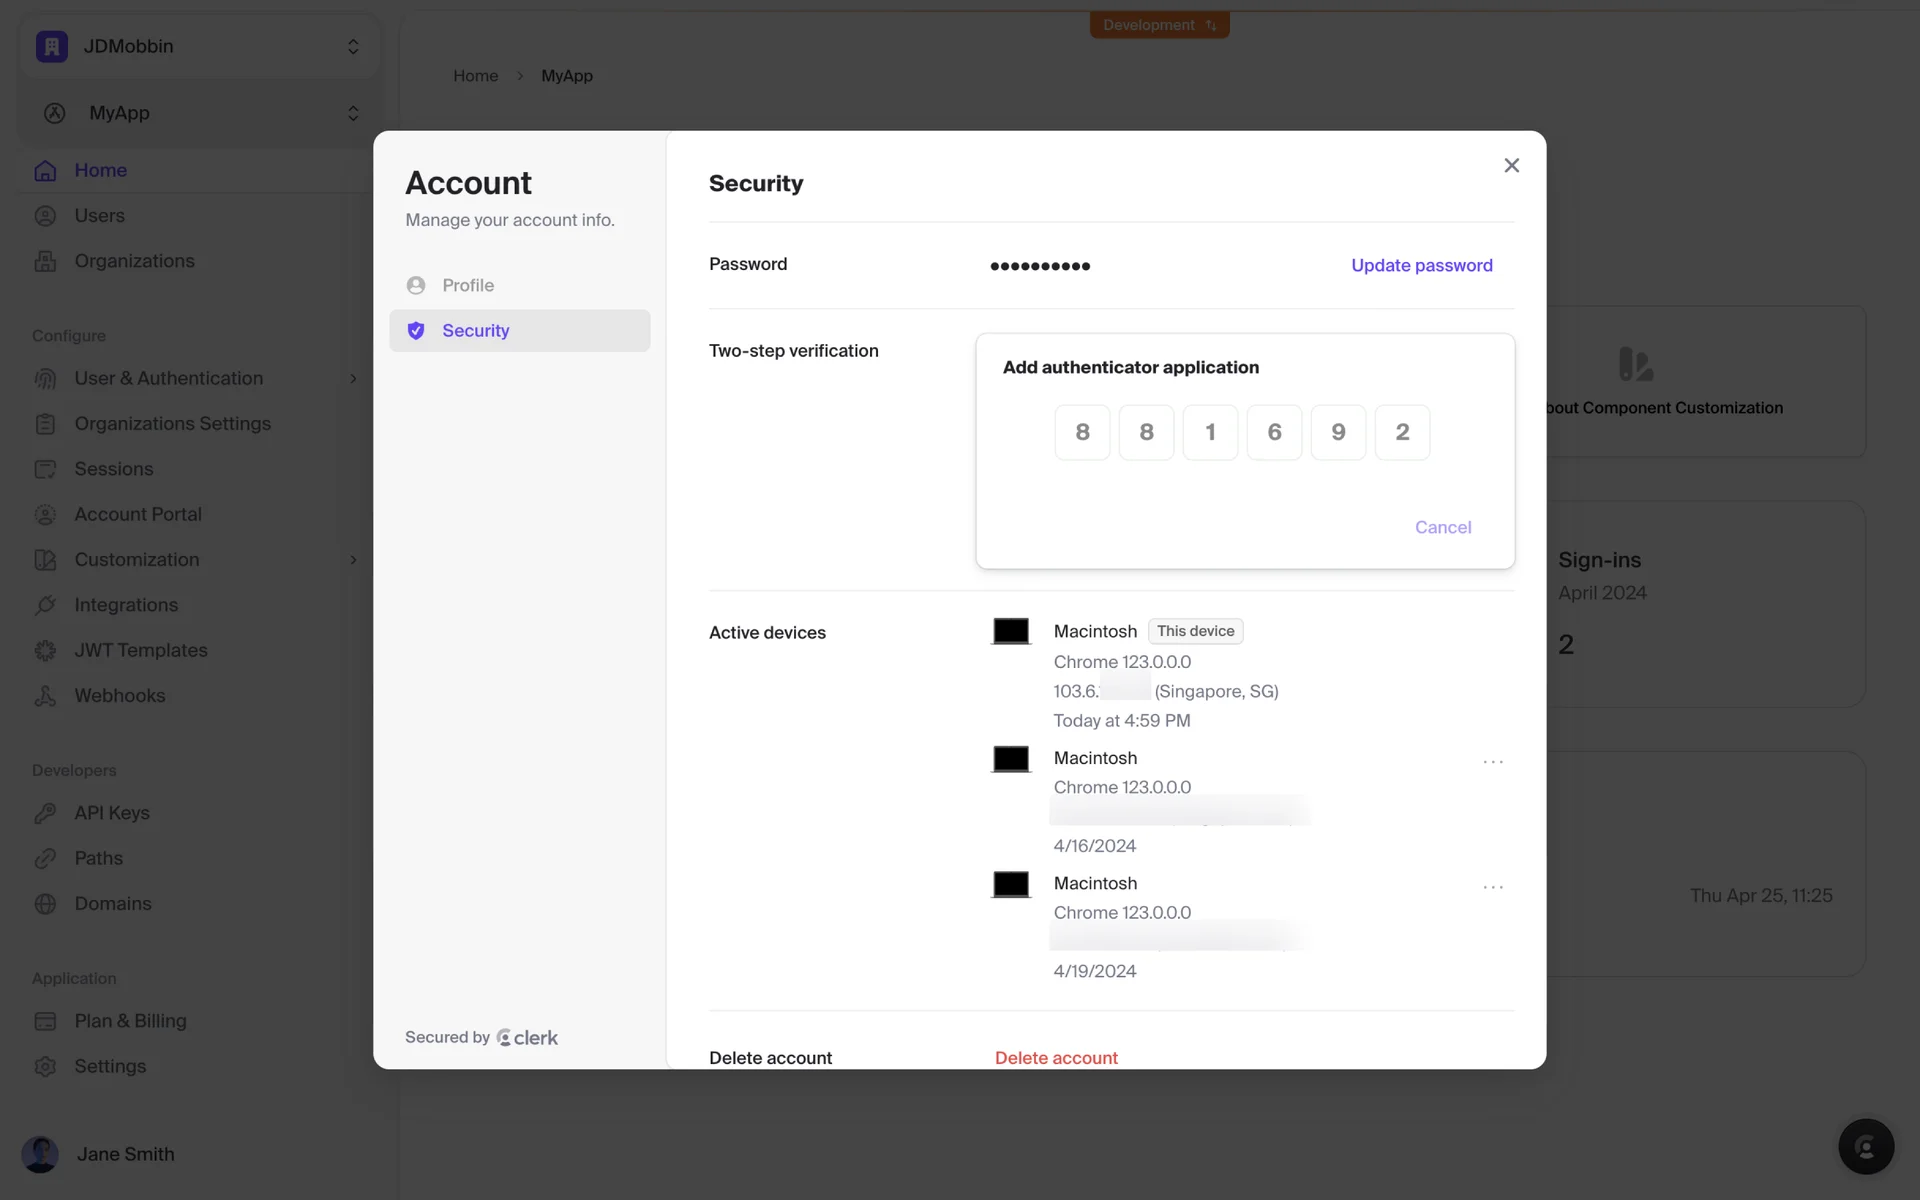Click the Delete account link
The height and width of the screenshot is (1200, 1920).
click(x=1056, y=1057)
